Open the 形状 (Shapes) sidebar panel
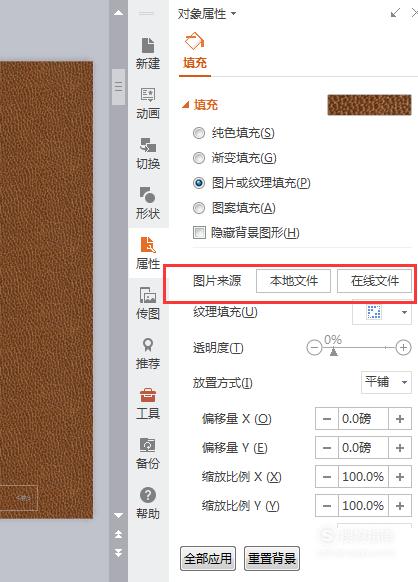Viewport: 418px width, 582px height. [x=148, y=204]
